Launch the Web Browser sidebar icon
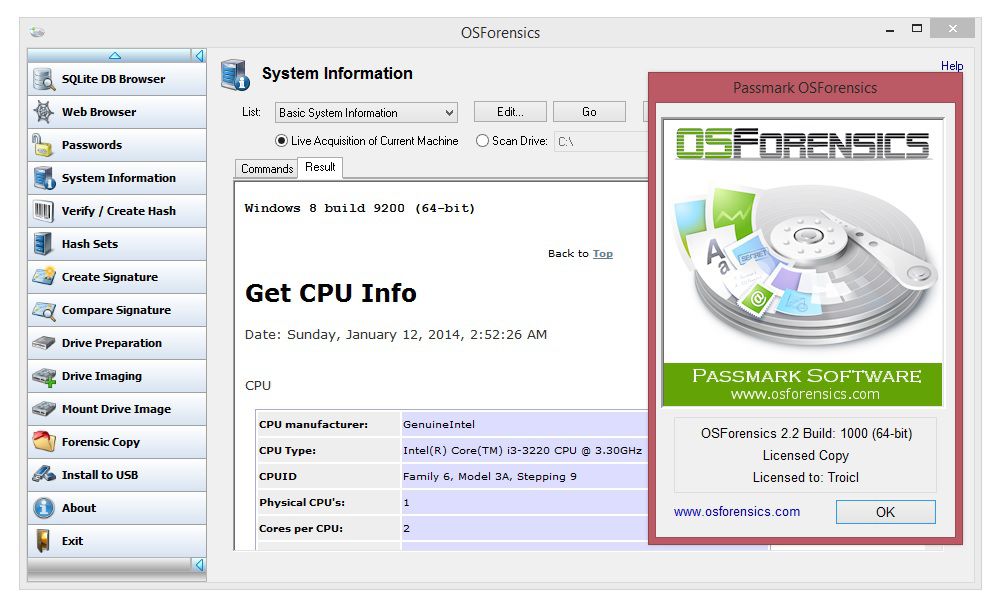This screenshot has height=607, width=998. coord(44,112)
